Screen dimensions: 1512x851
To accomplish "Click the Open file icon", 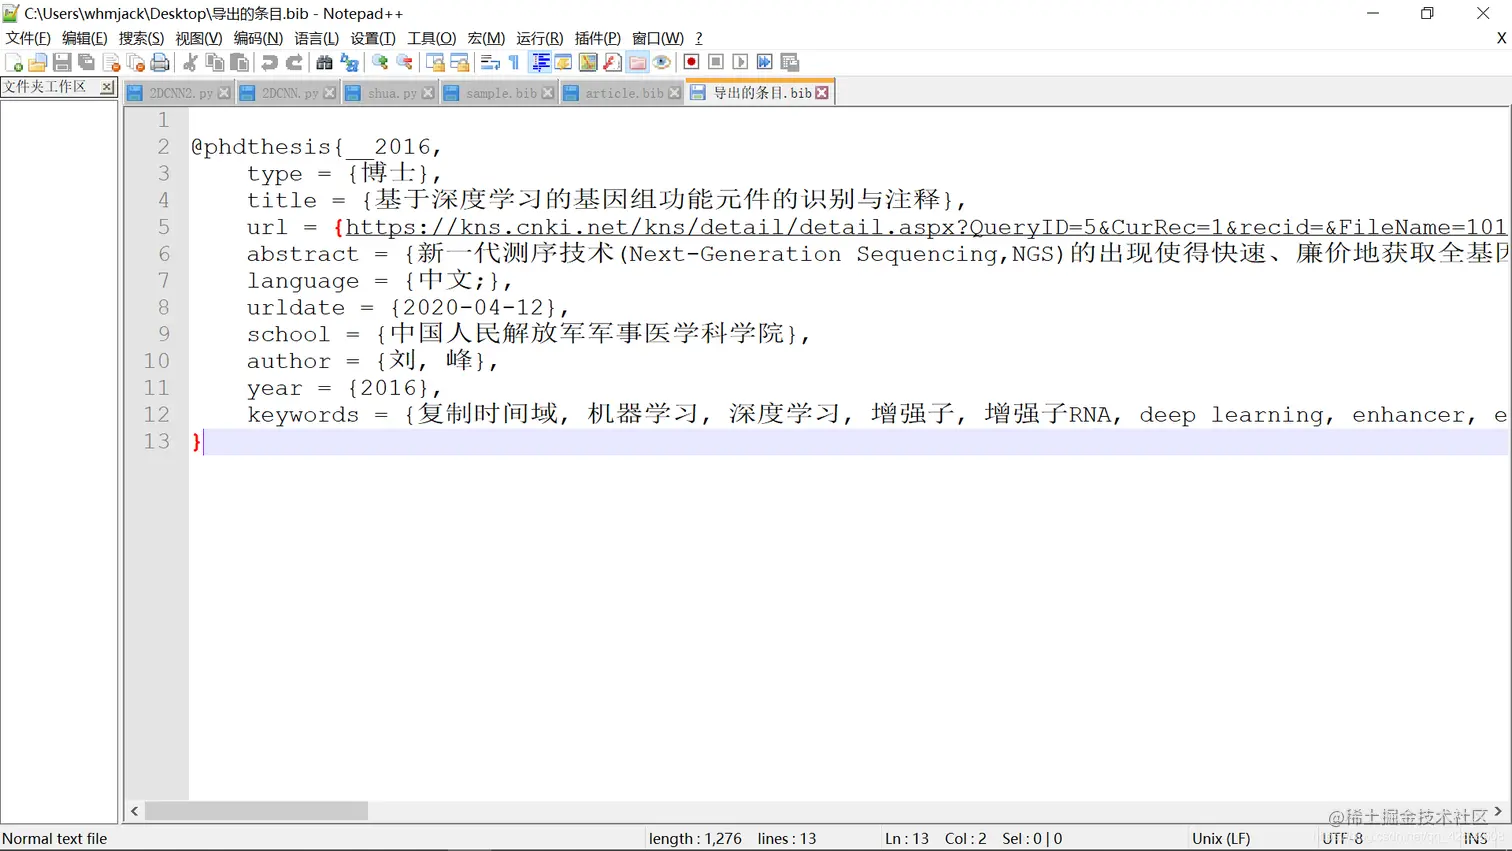I will tap(38, 62).
